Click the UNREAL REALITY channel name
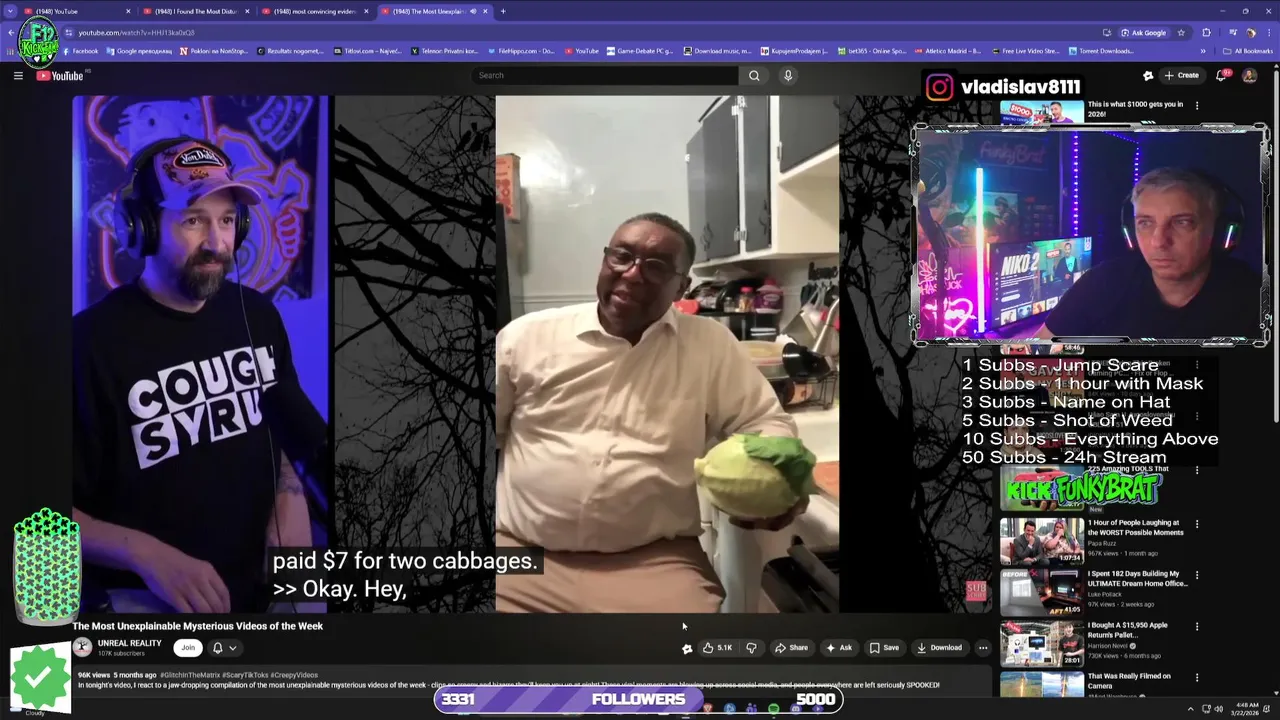 coord(129,643)
